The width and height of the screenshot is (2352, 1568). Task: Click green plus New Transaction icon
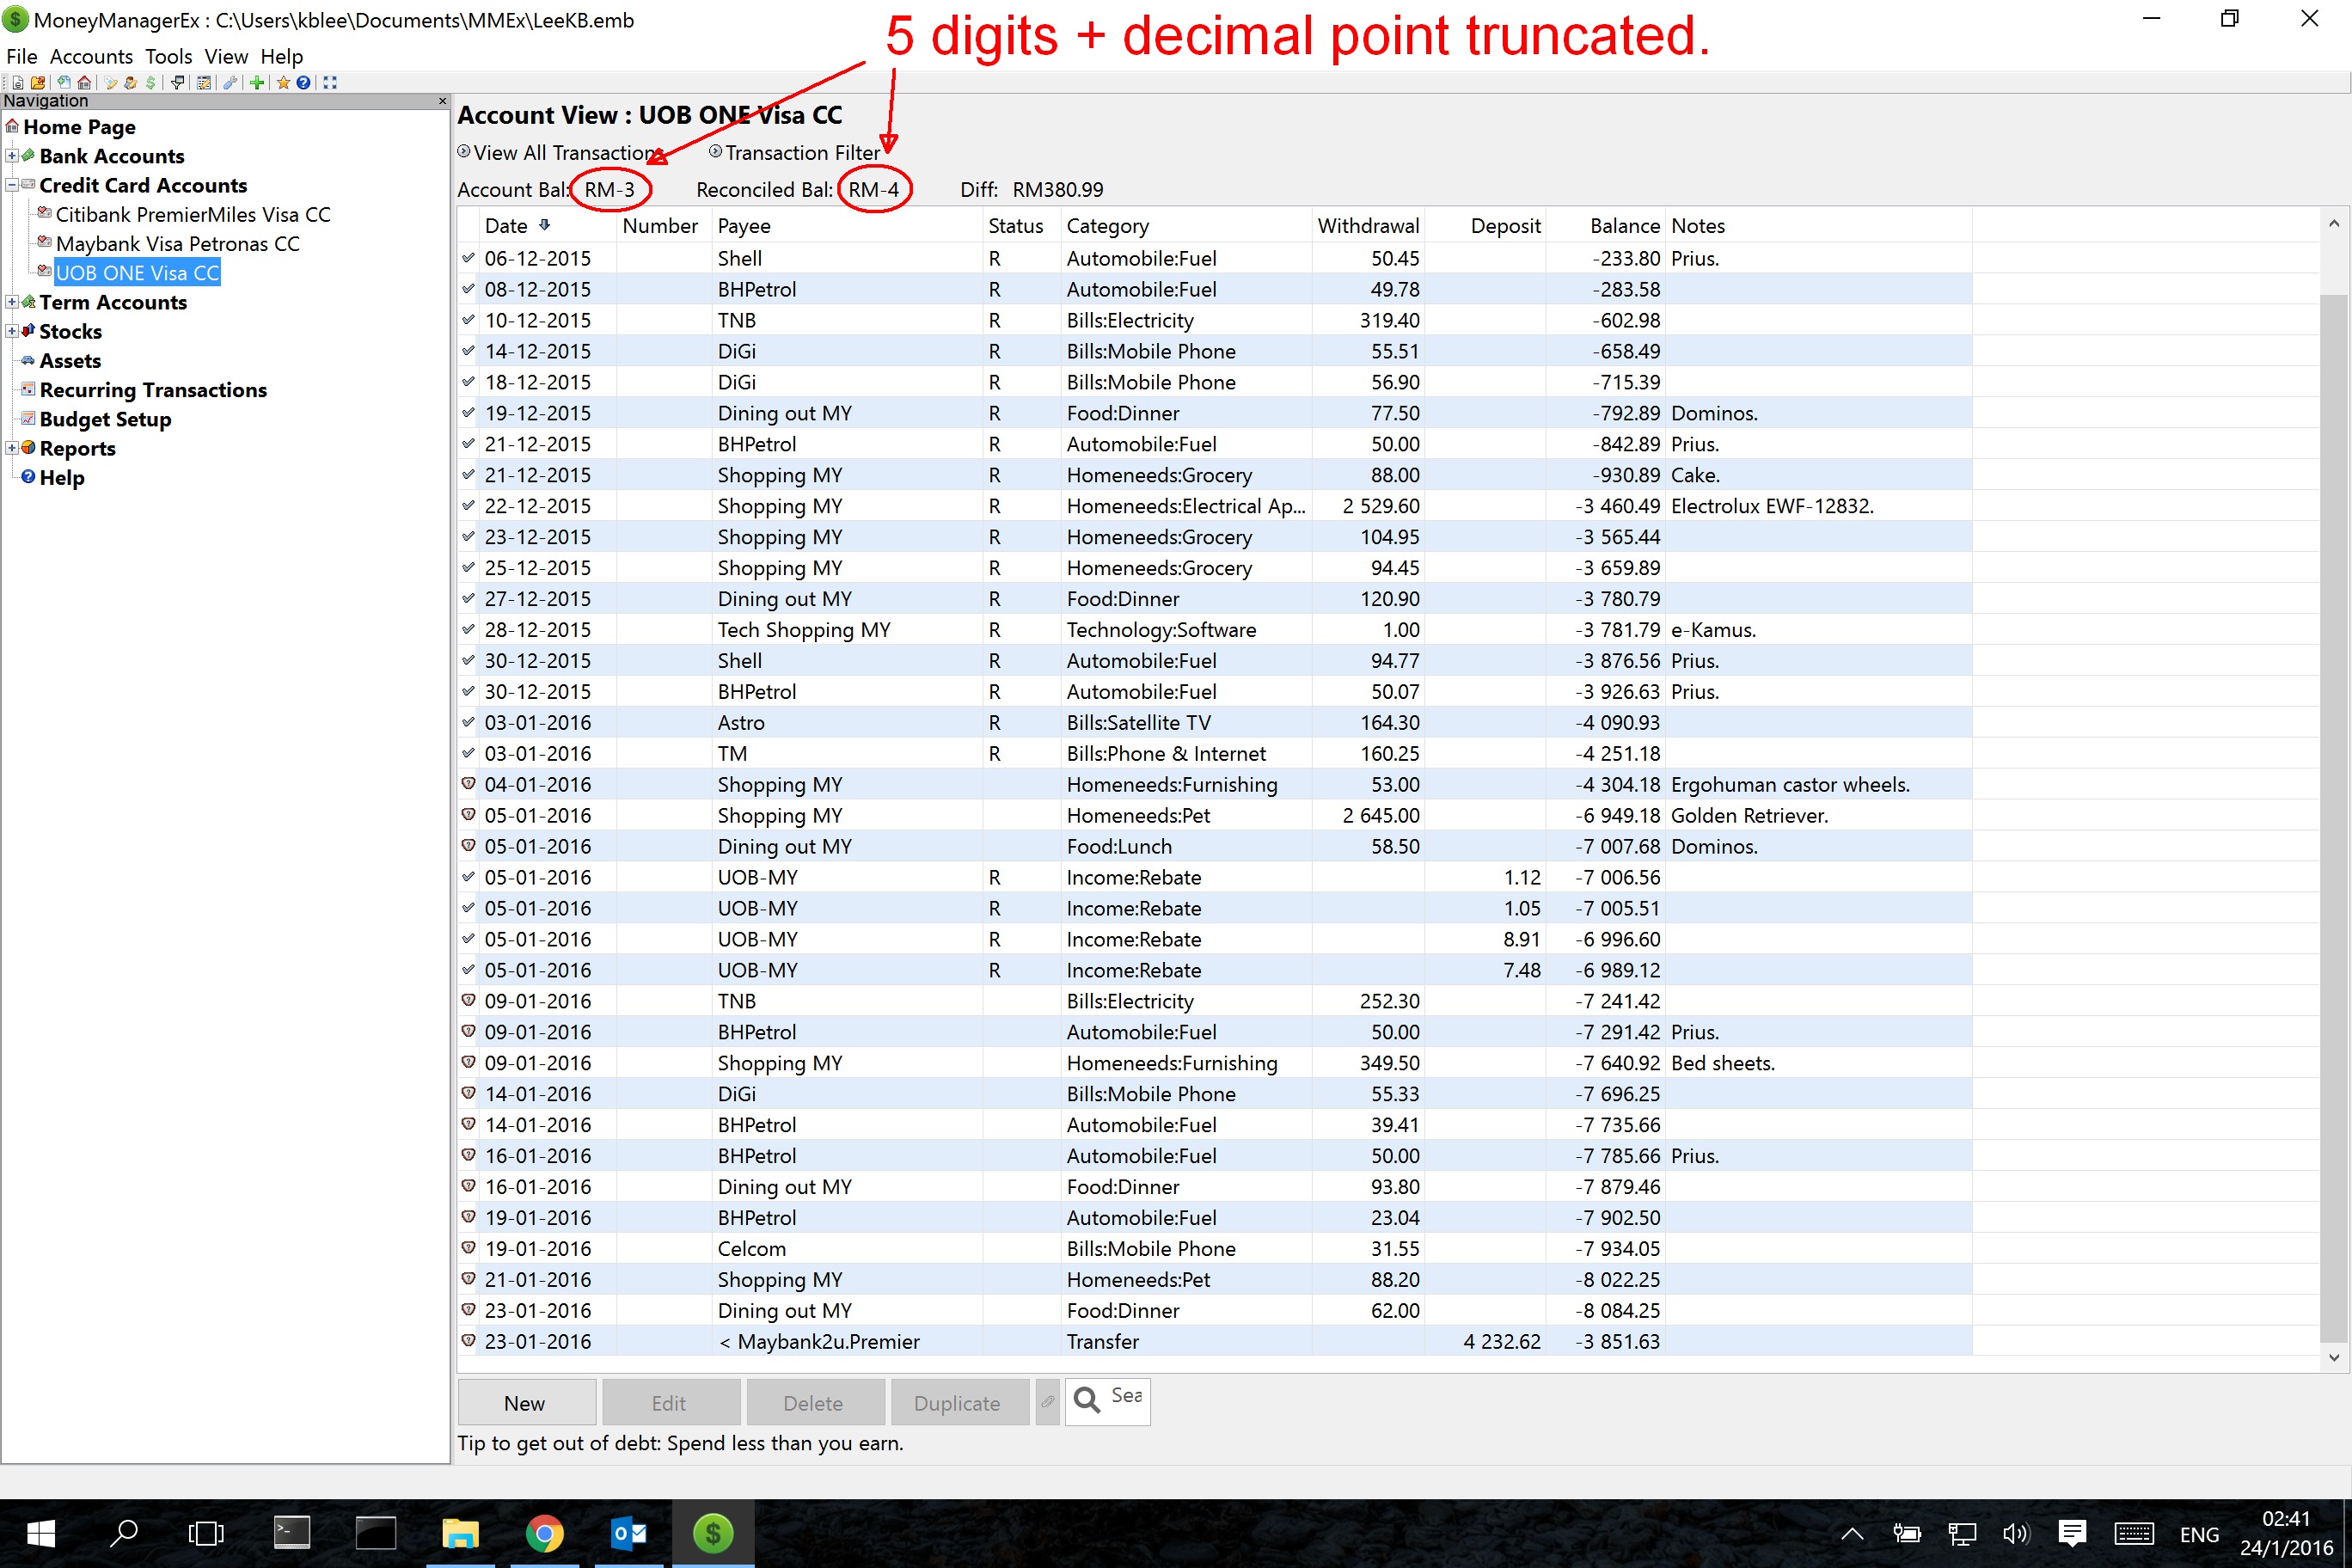[x=257, y=83]
